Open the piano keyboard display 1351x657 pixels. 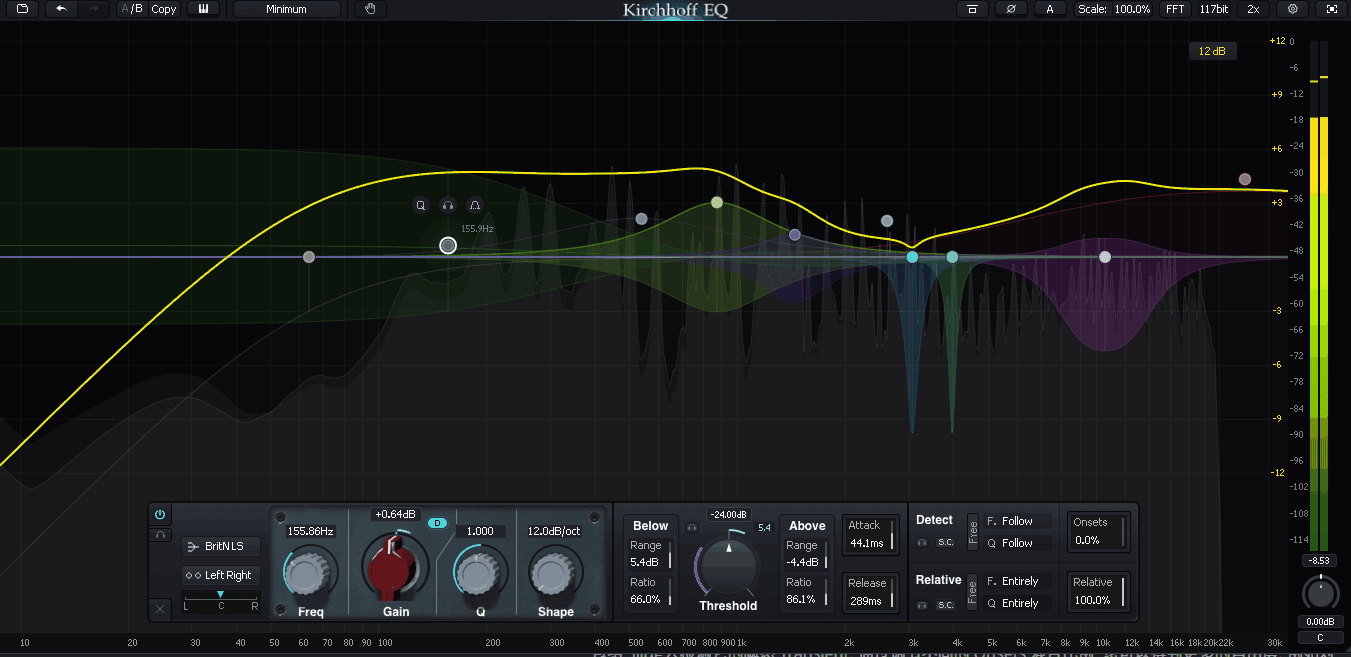click(204, 9)
